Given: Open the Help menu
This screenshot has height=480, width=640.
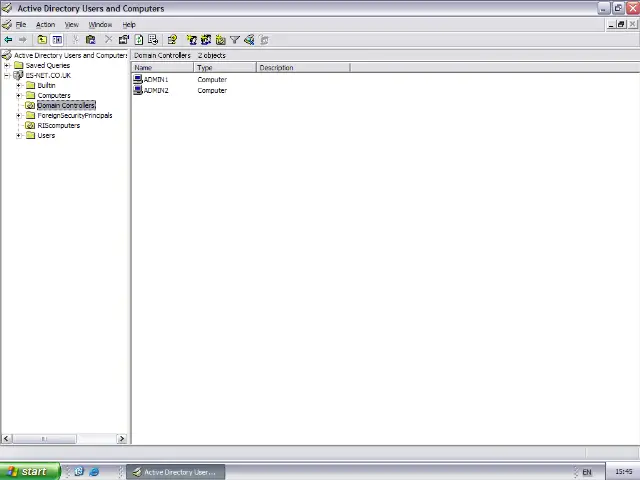Looking at the screenshot, I should [129, 24].
